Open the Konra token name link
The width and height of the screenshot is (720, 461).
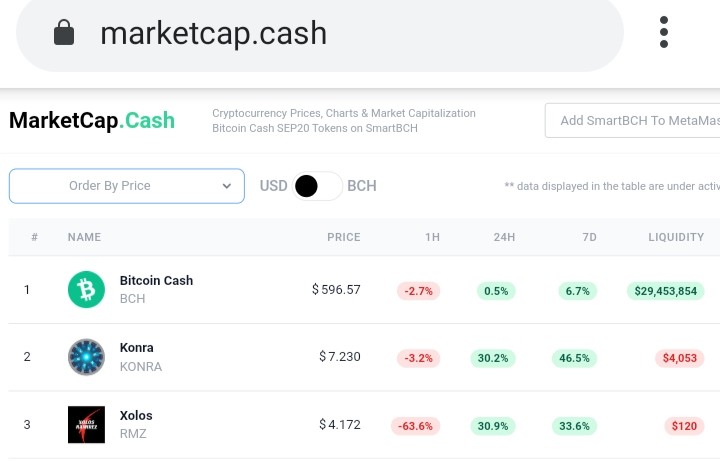[136, 348]
